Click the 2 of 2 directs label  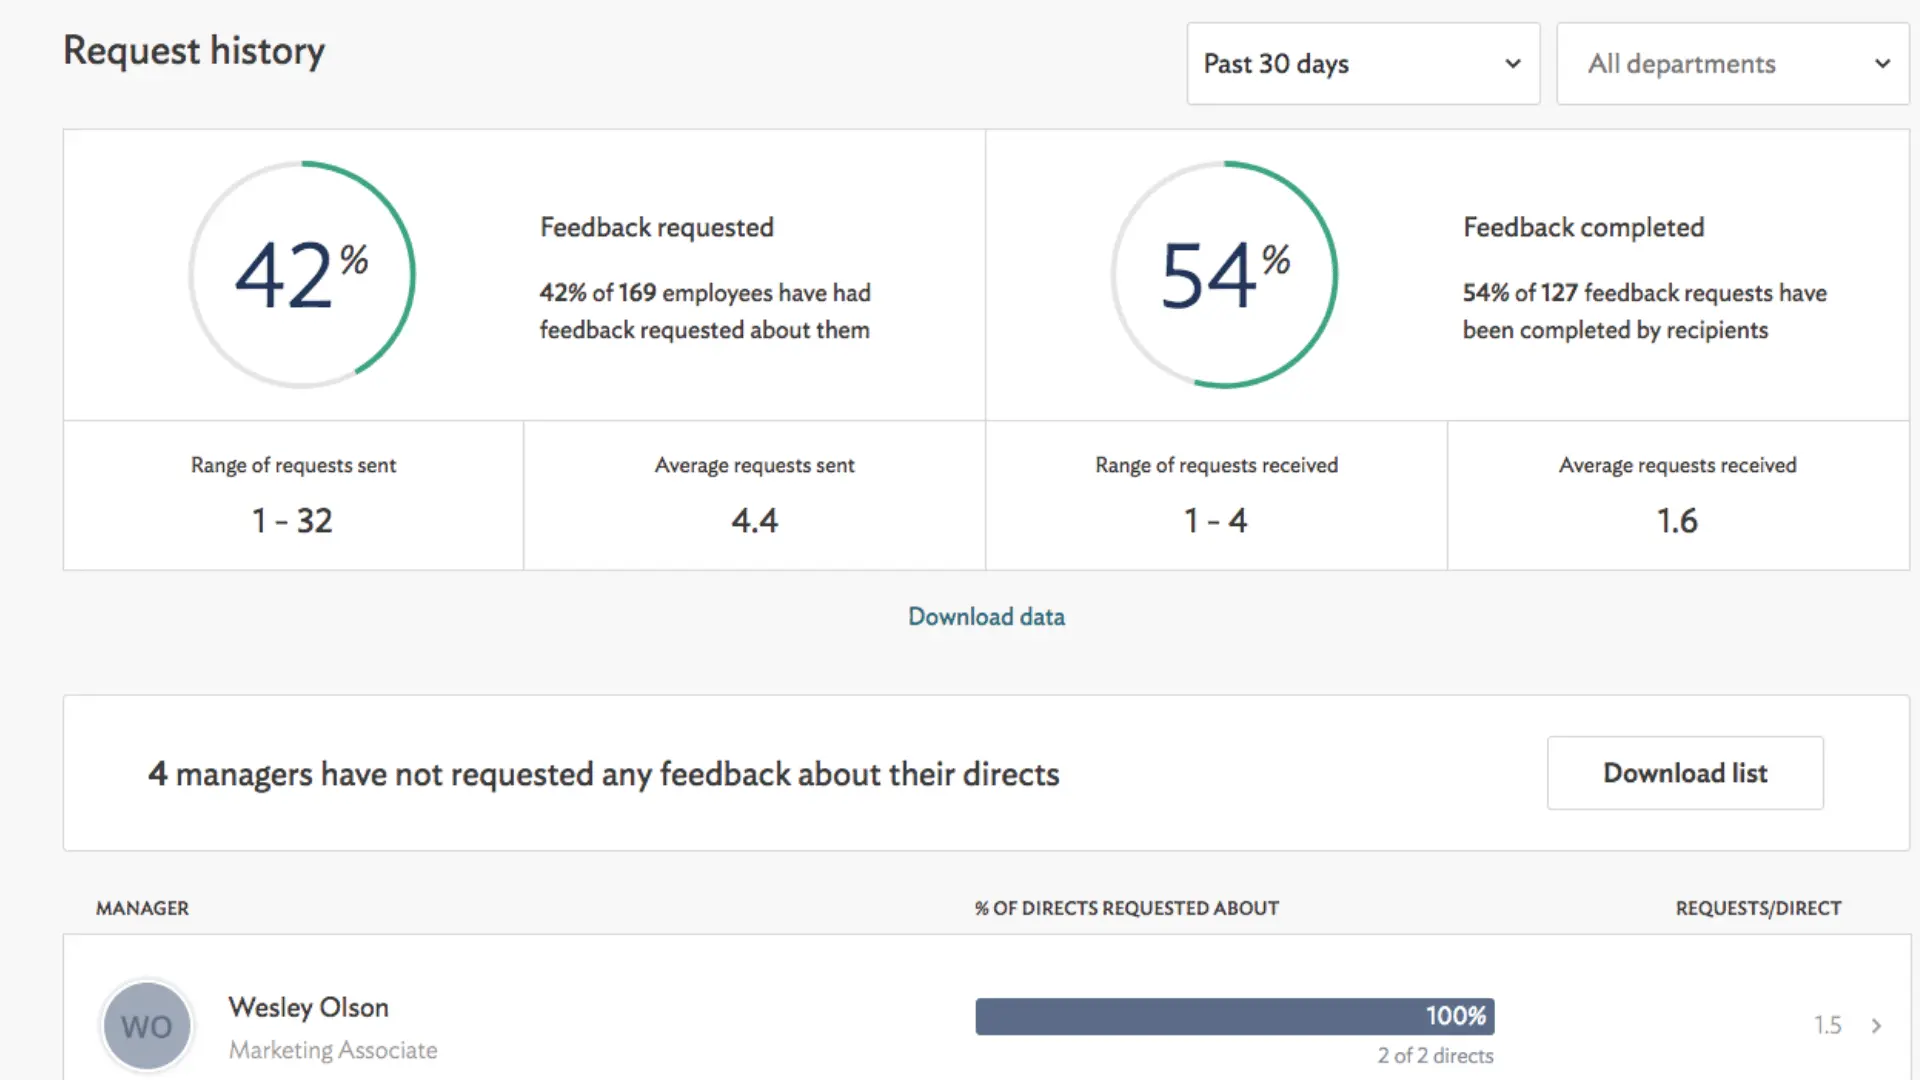click(x=1435, y=1055)
